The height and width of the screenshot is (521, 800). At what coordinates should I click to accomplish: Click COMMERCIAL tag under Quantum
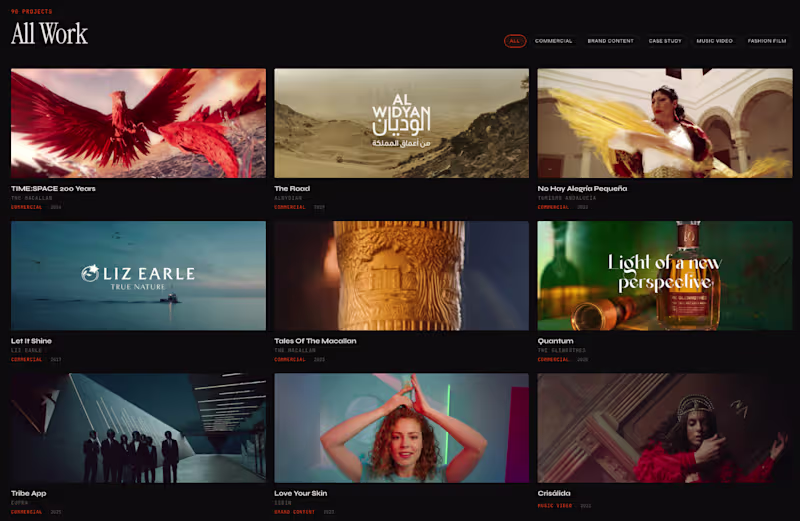(x=553, y=360)
